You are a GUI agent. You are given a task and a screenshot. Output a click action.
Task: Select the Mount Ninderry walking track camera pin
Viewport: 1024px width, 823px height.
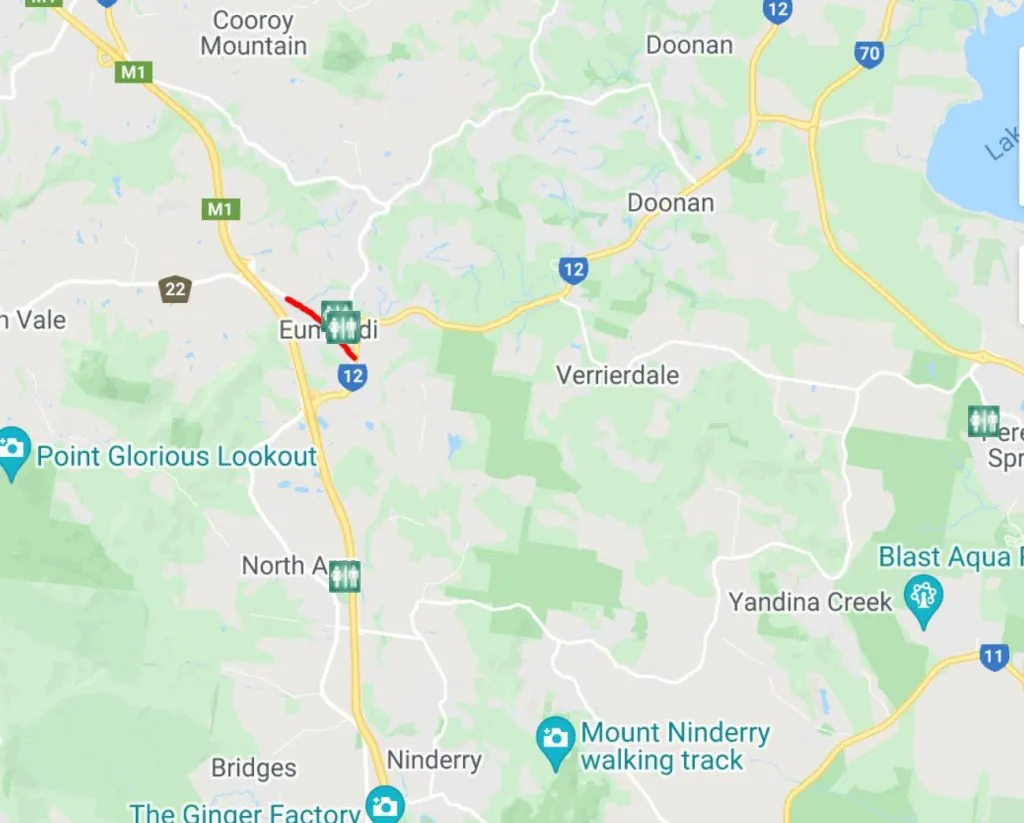(556, 742)
